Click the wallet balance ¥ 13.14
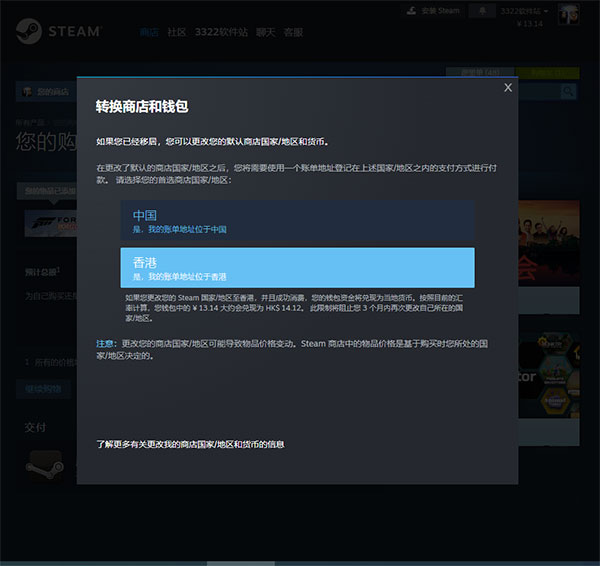The height and width of the screenshot is (566, 600). pyautogui.click(x=530, y=24)
